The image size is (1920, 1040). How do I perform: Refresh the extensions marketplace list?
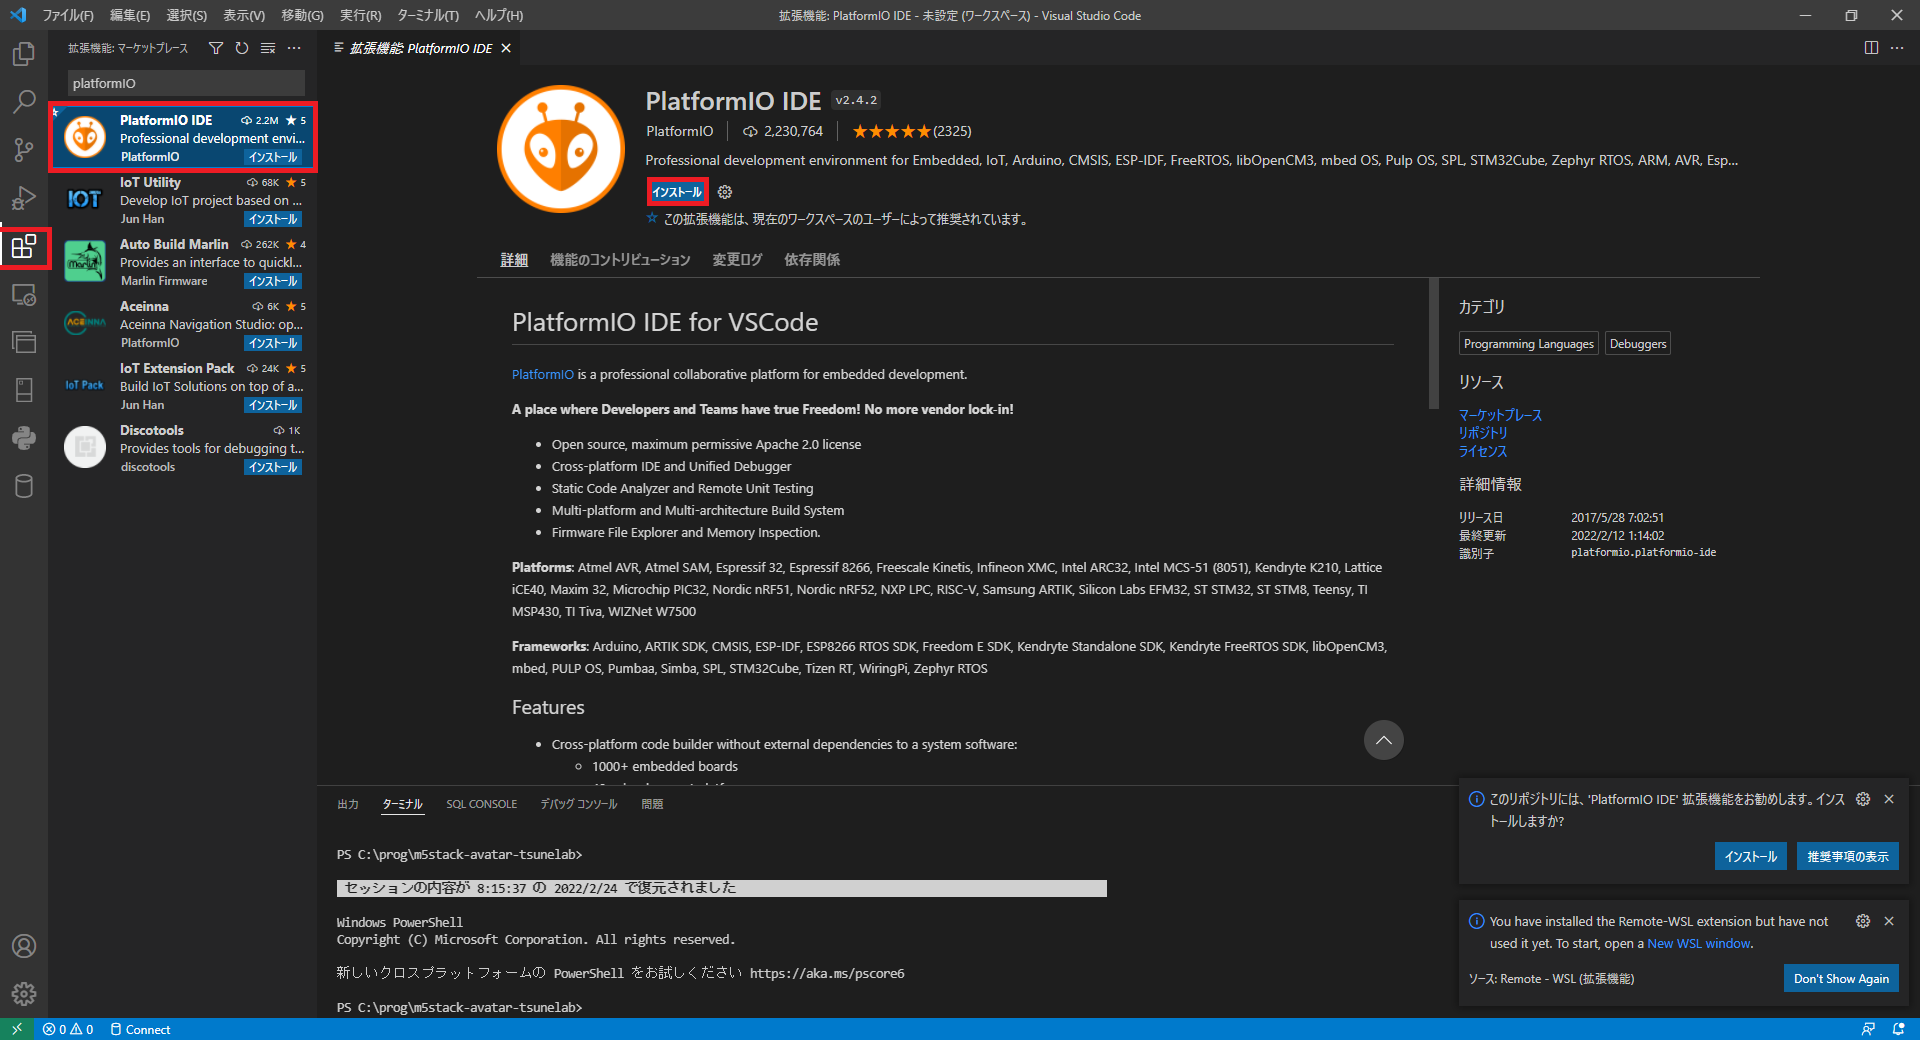241,47
